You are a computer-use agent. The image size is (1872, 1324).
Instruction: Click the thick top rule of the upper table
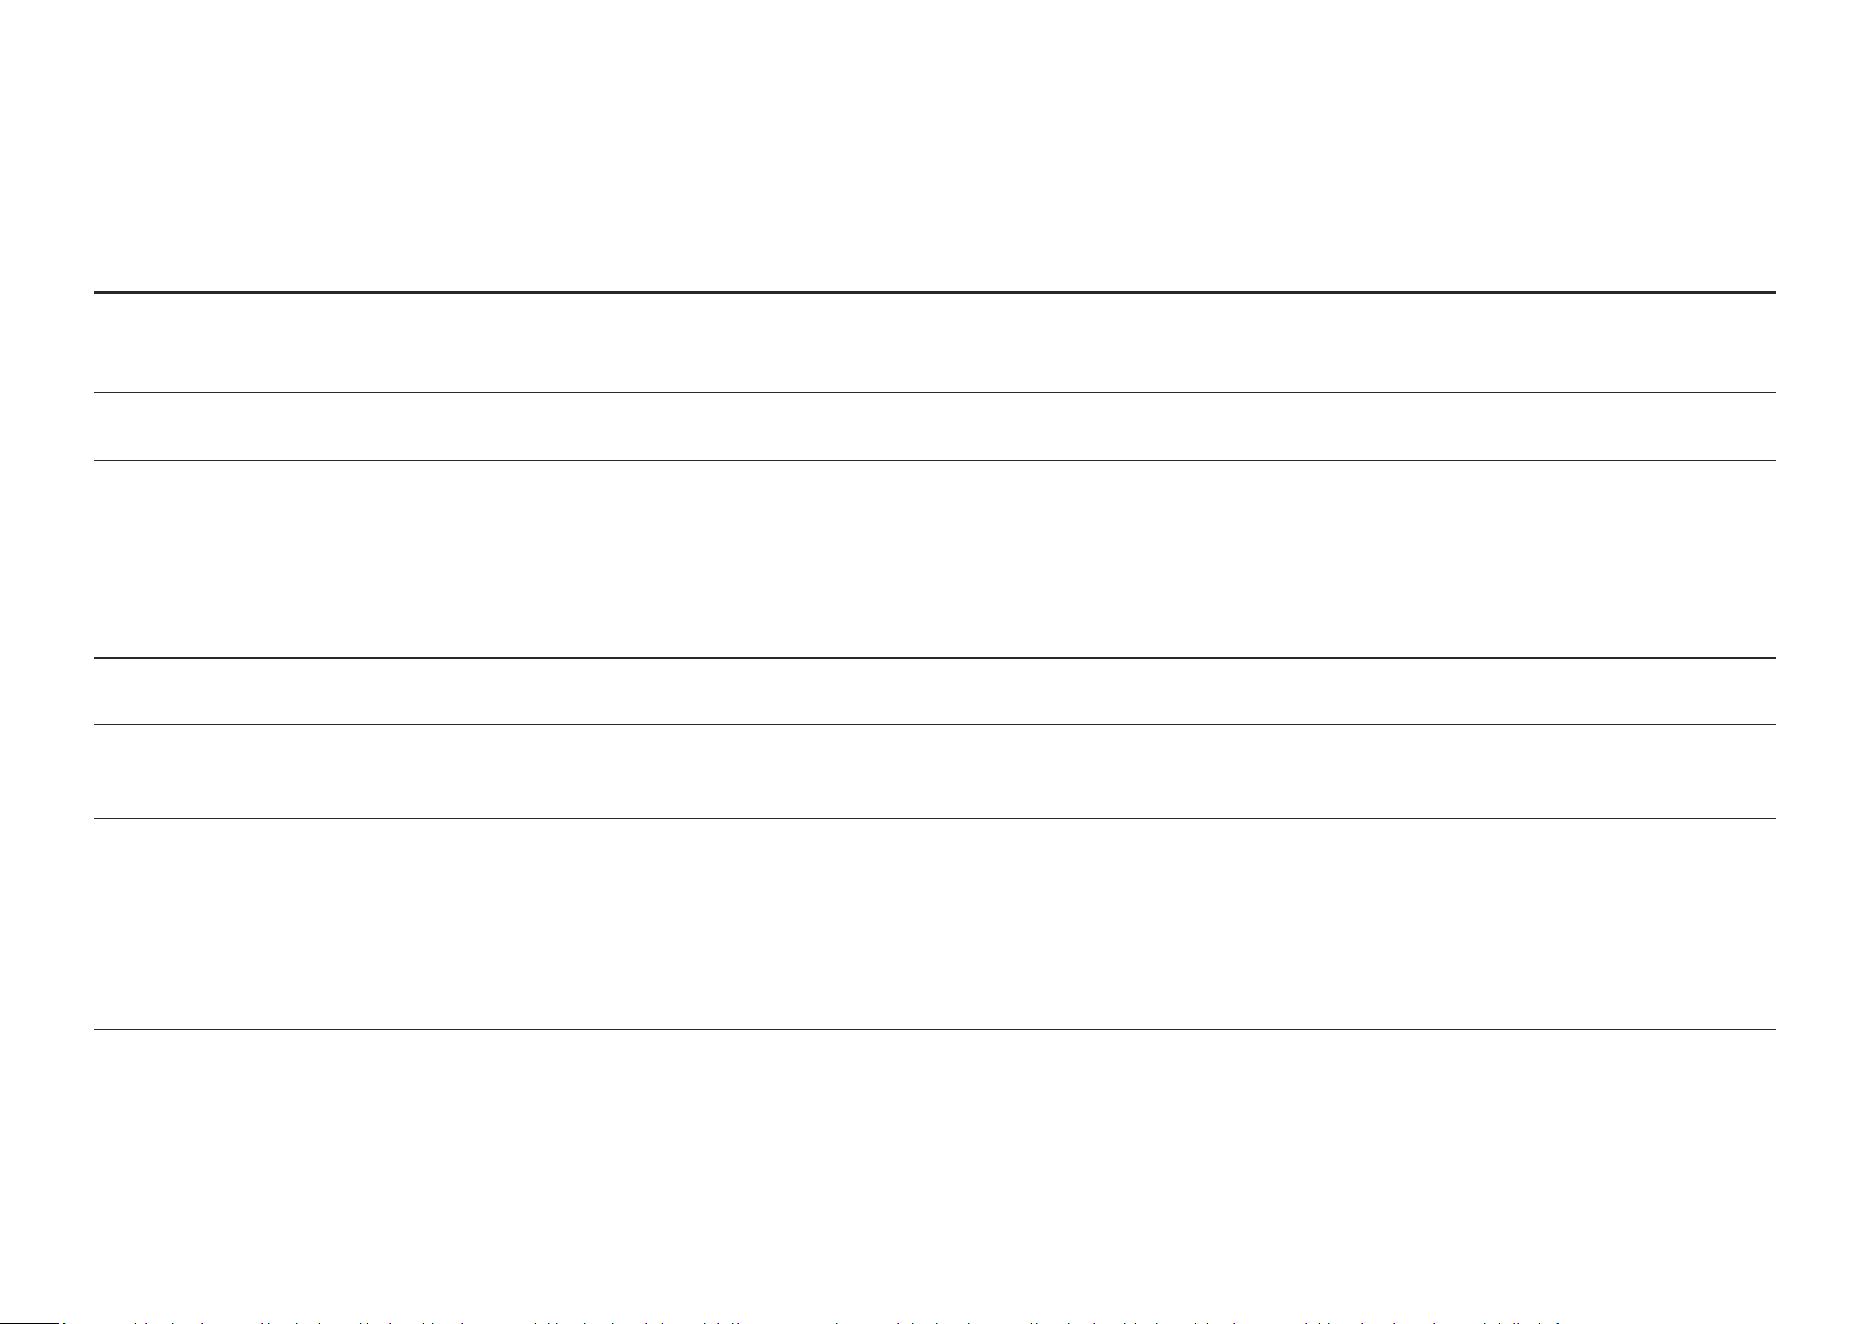click(x=934, y=293)
